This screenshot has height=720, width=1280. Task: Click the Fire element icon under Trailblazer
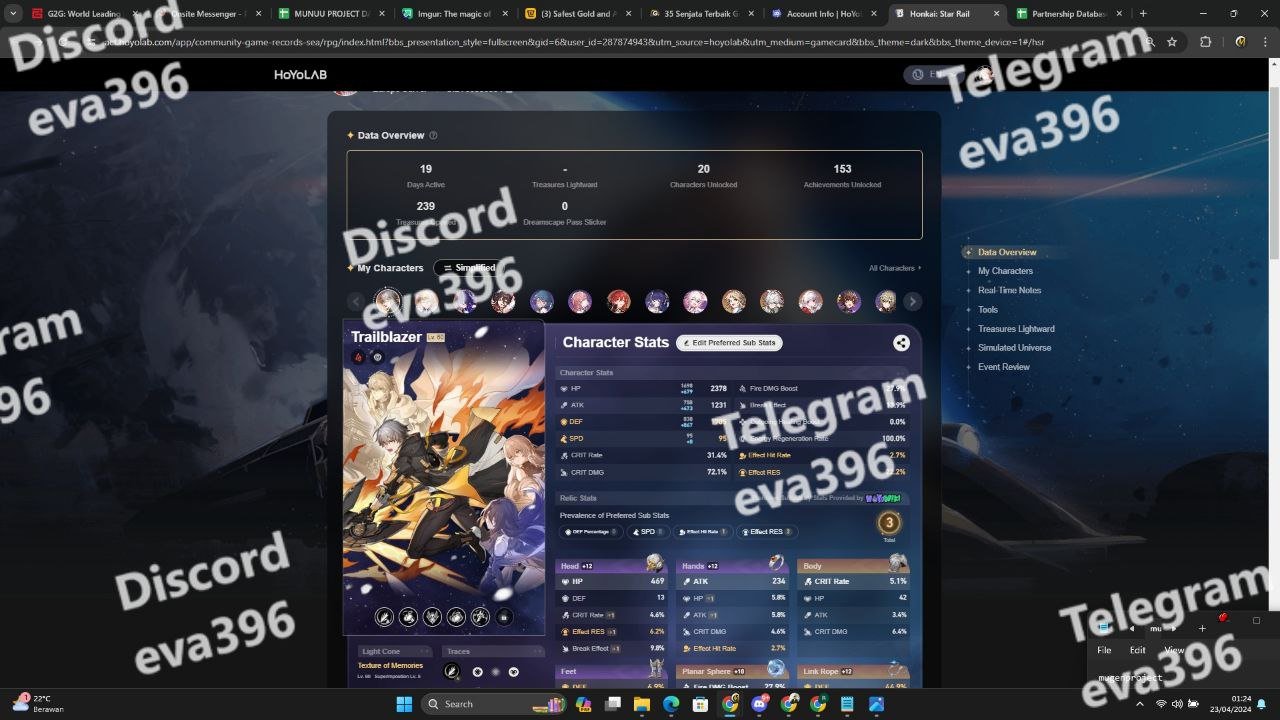(358, 357)
